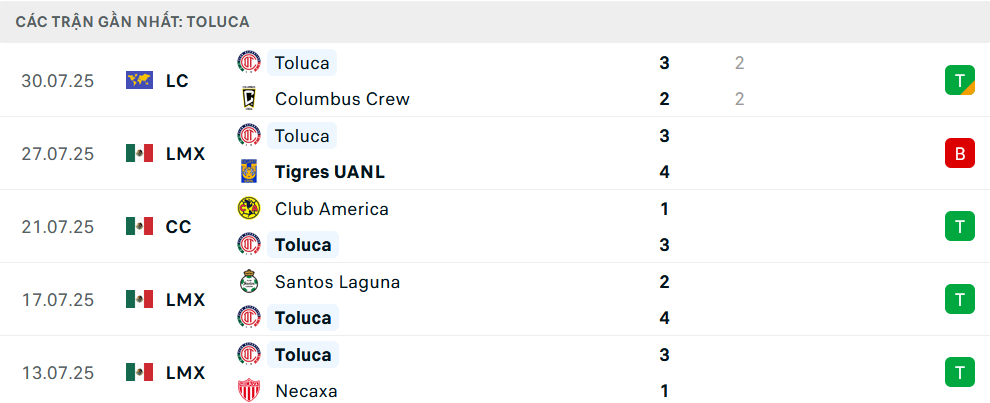Select Santos Laguna team name
990x403 pixels.
338,282
